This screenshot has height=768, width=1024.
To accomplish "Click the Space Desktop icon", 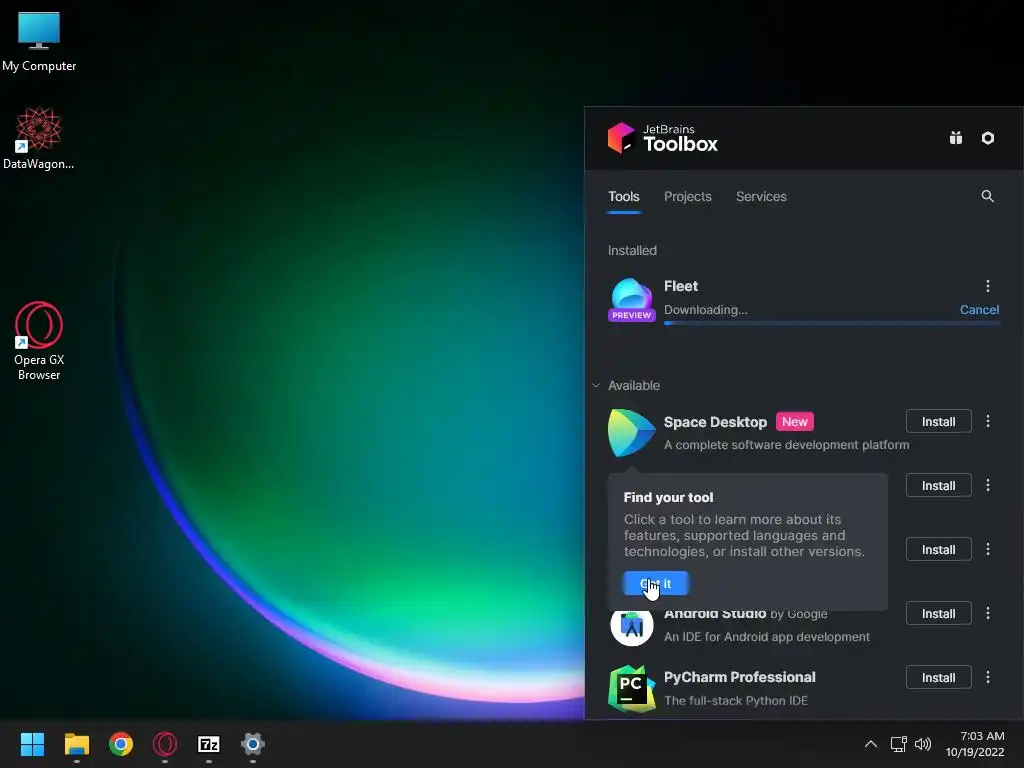I will 632,432.
